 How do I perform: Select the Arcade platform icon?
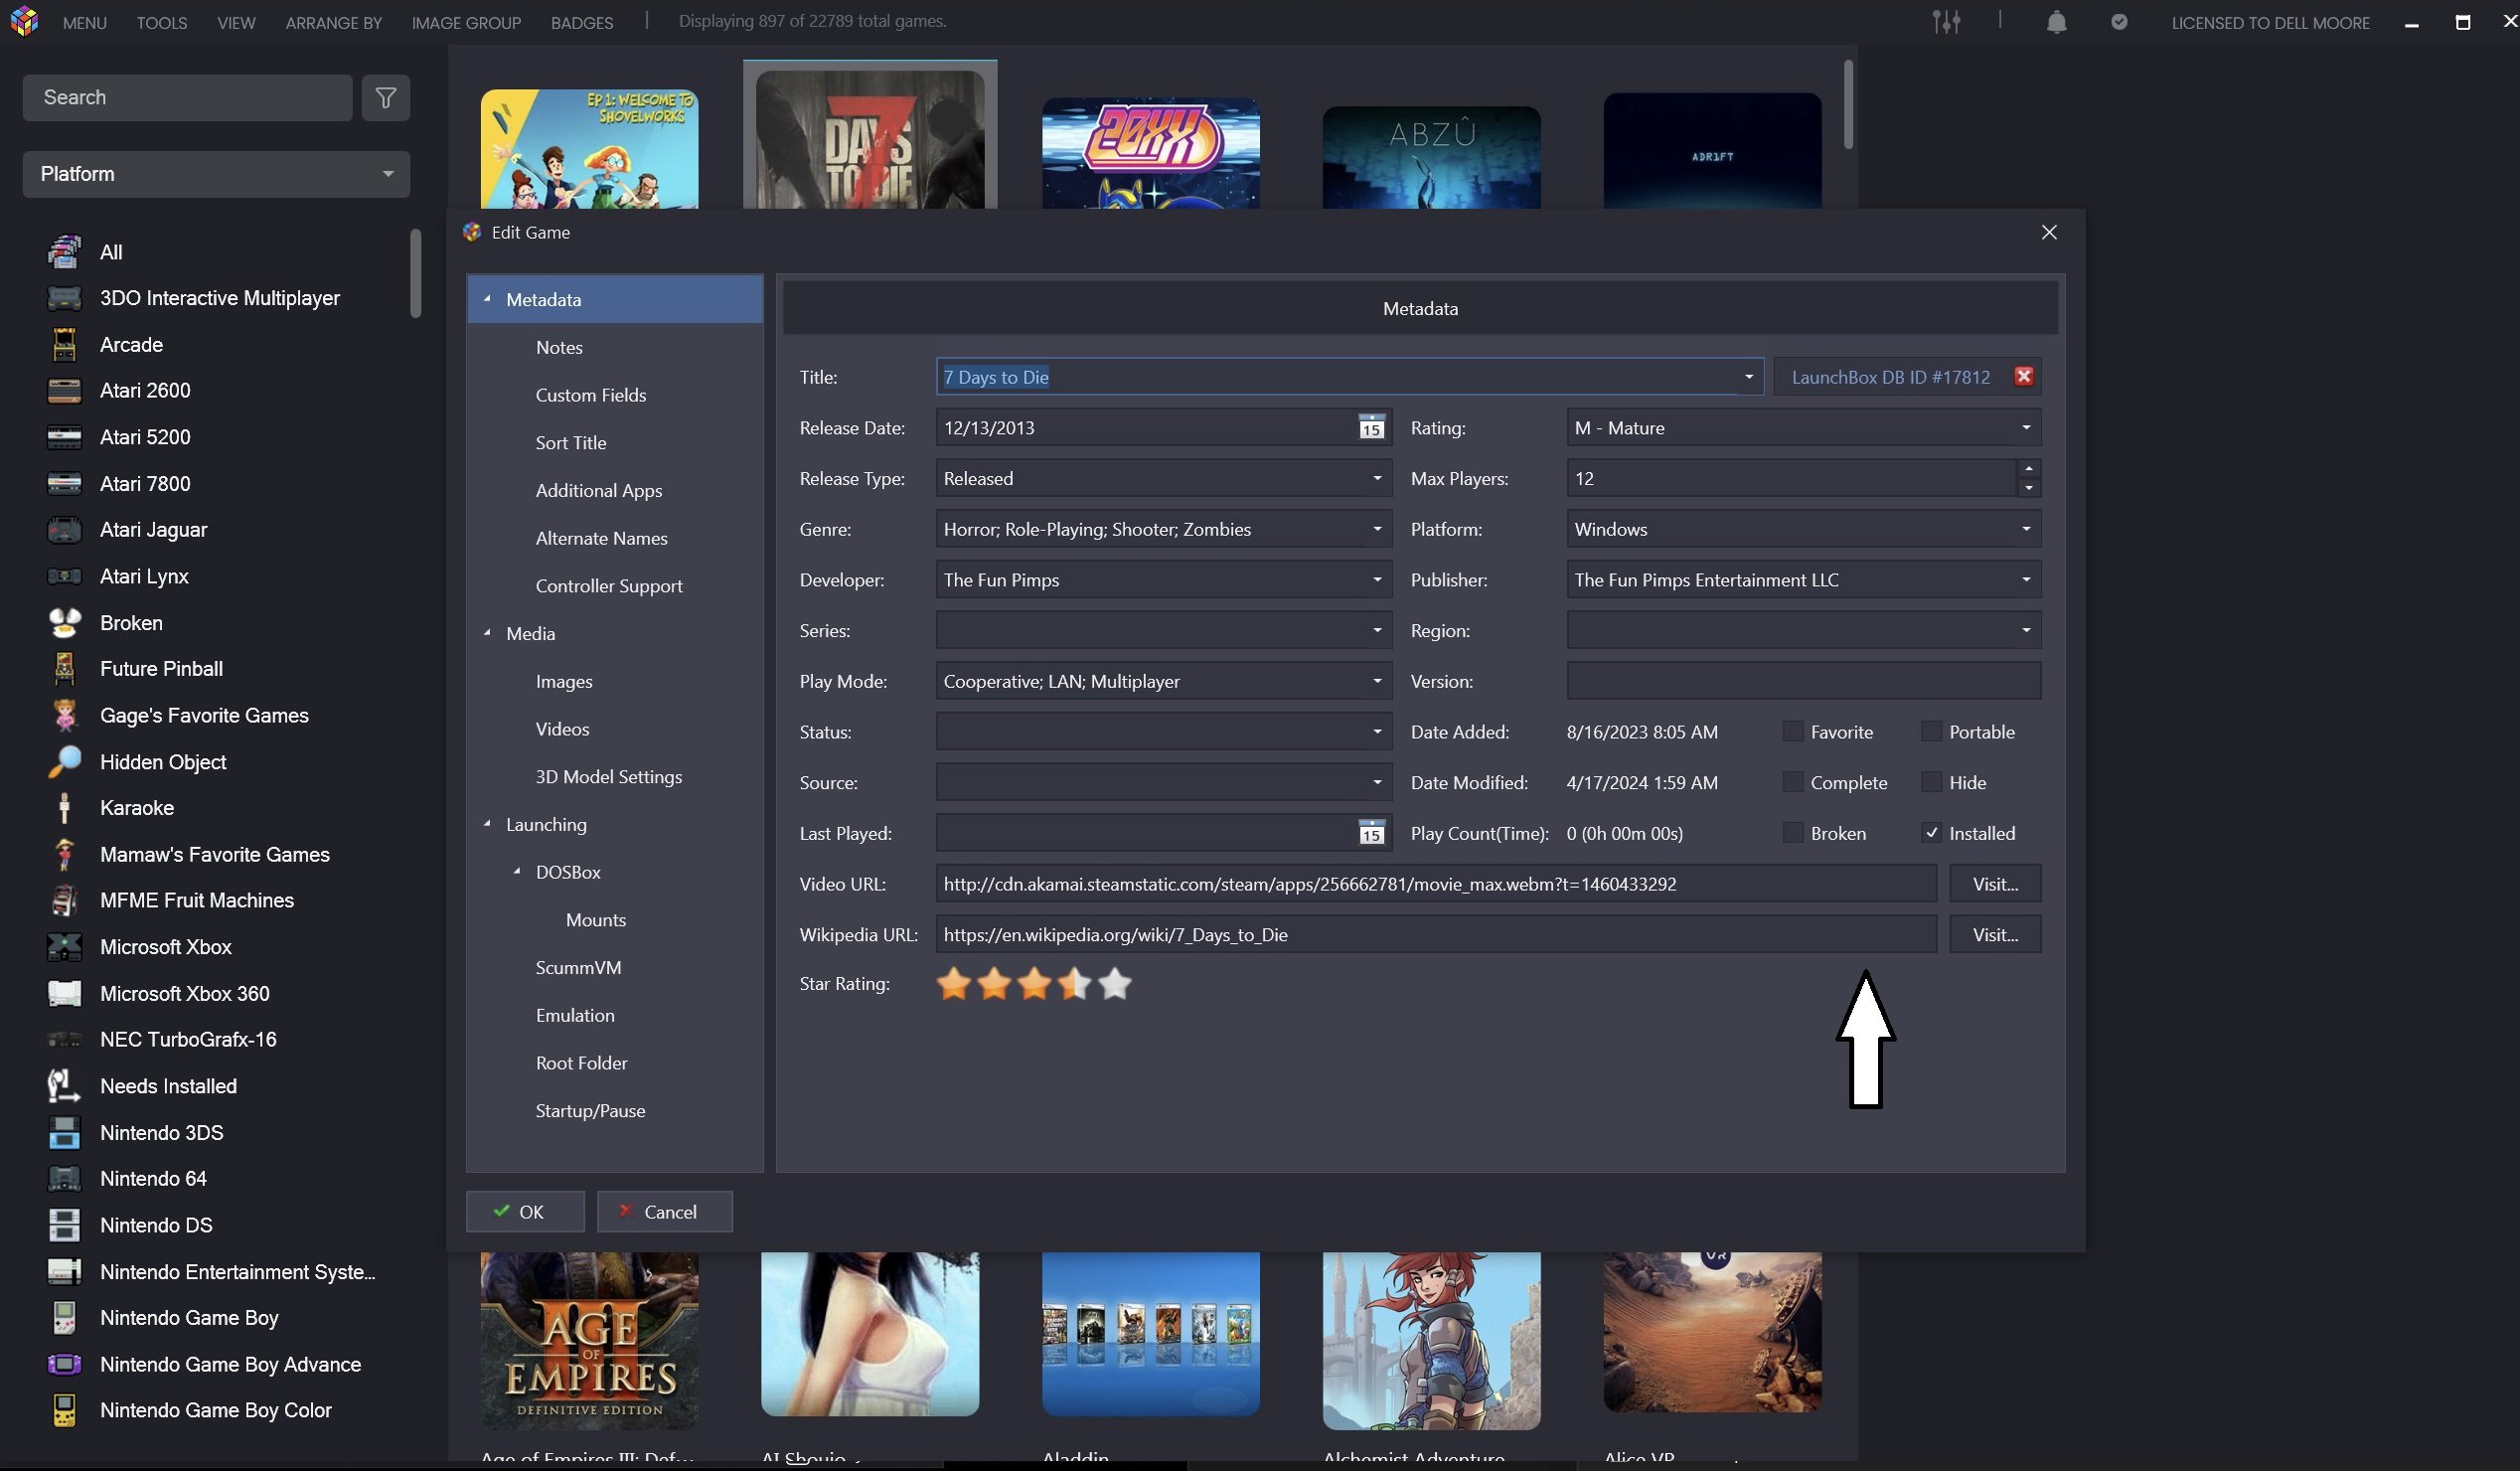64,344
